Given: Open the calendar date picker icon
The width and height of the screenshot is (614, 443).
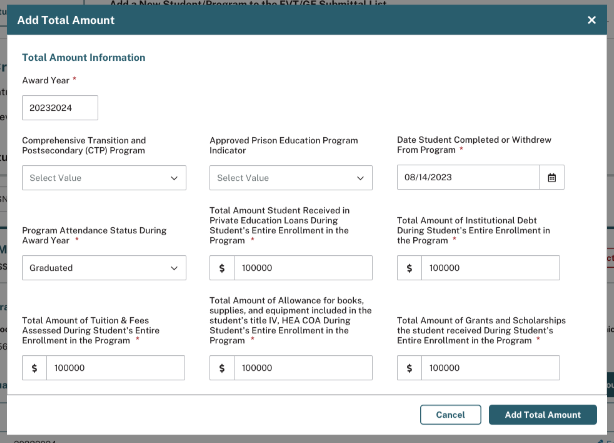Looking at the screenshot, I should click(x=551, y=178).
